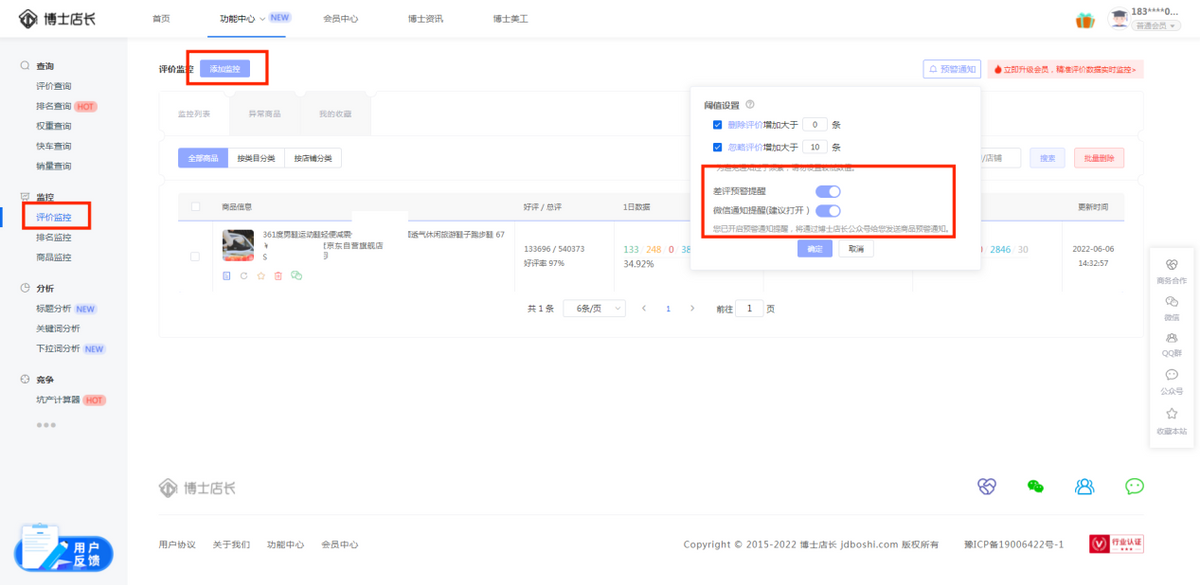This screenshot has width=1200, height=585.
Task: Toggle the 微信通知提醒 switch
Action: pos(828,211)
